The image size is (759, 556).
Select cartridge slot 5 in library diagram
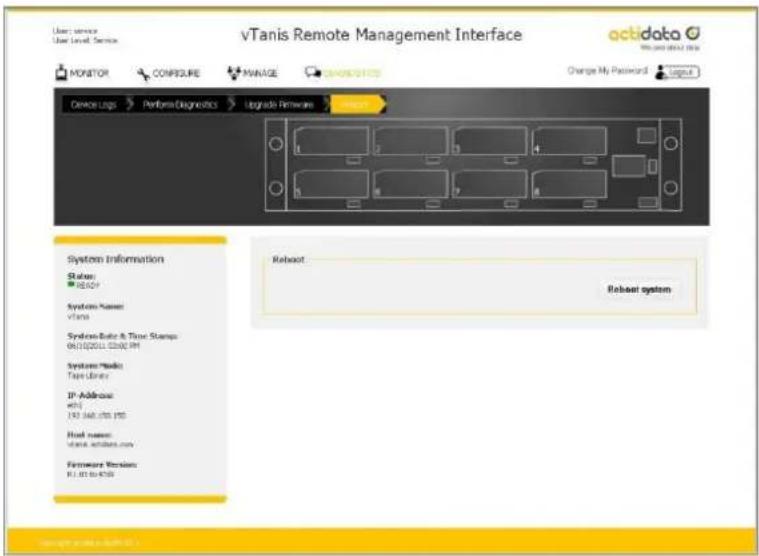331,184
